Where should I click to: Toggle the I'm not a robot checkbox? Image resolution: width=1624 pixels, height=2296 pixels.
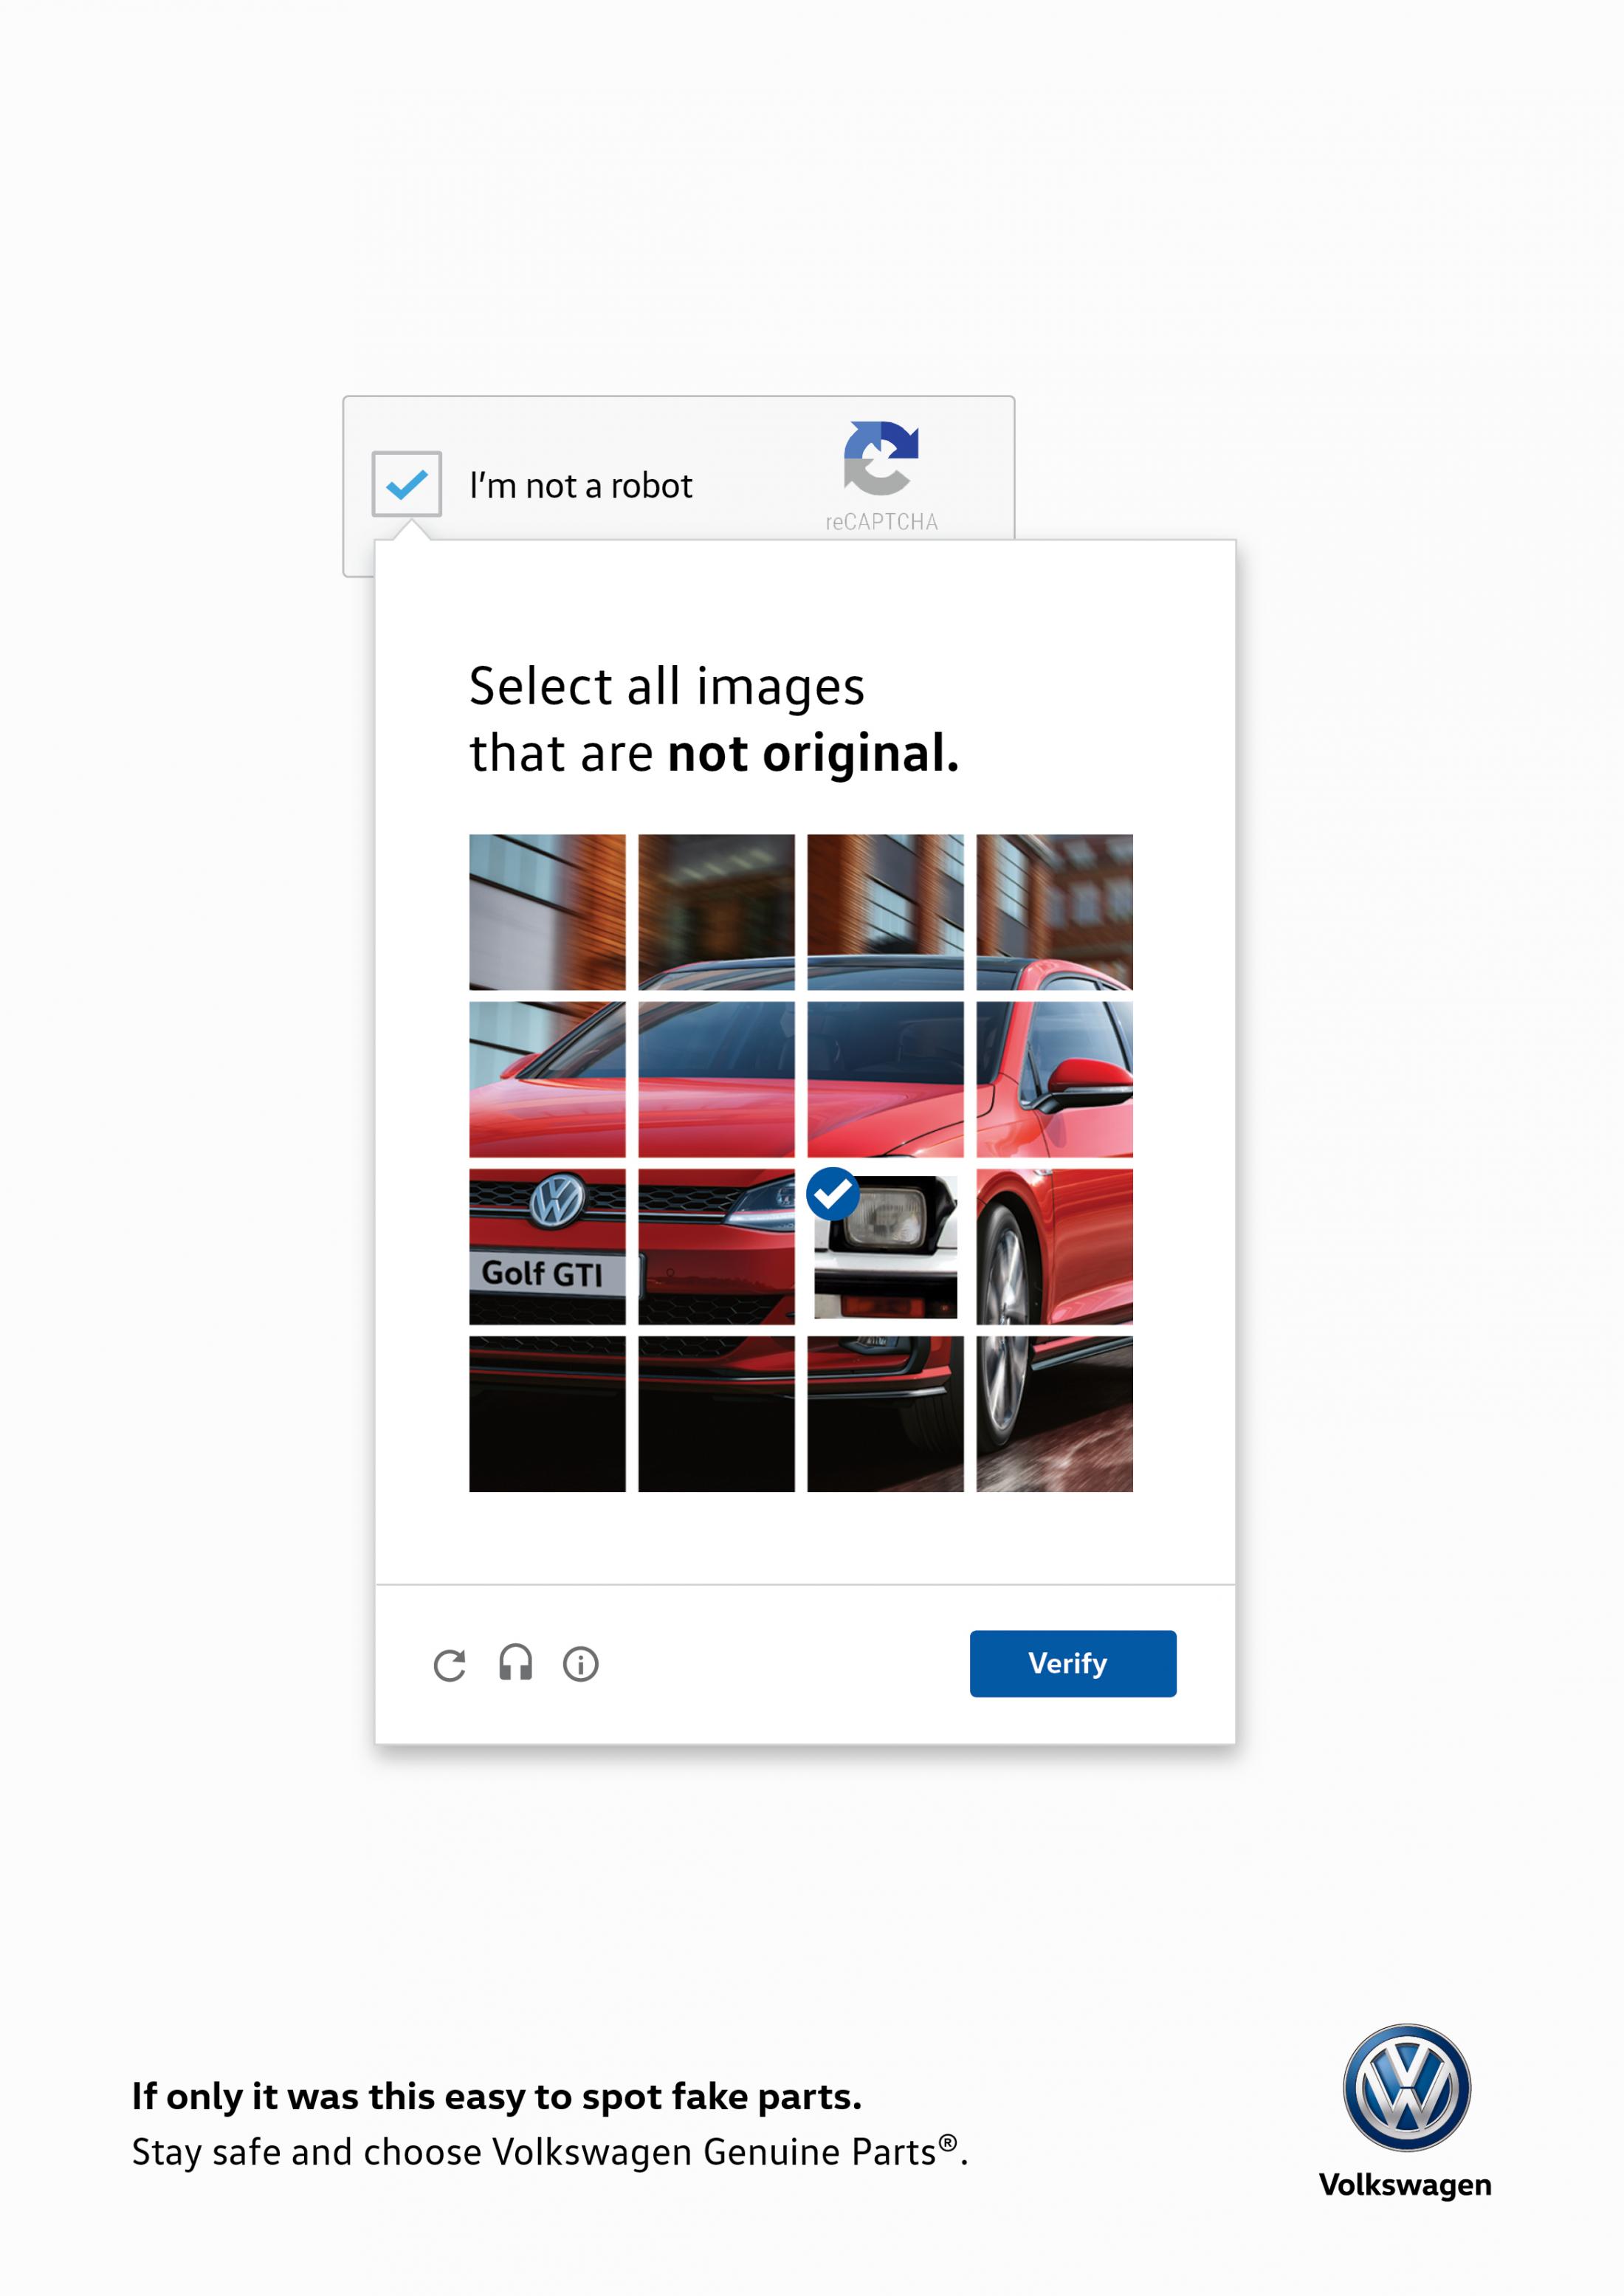(x=406, y=484)
